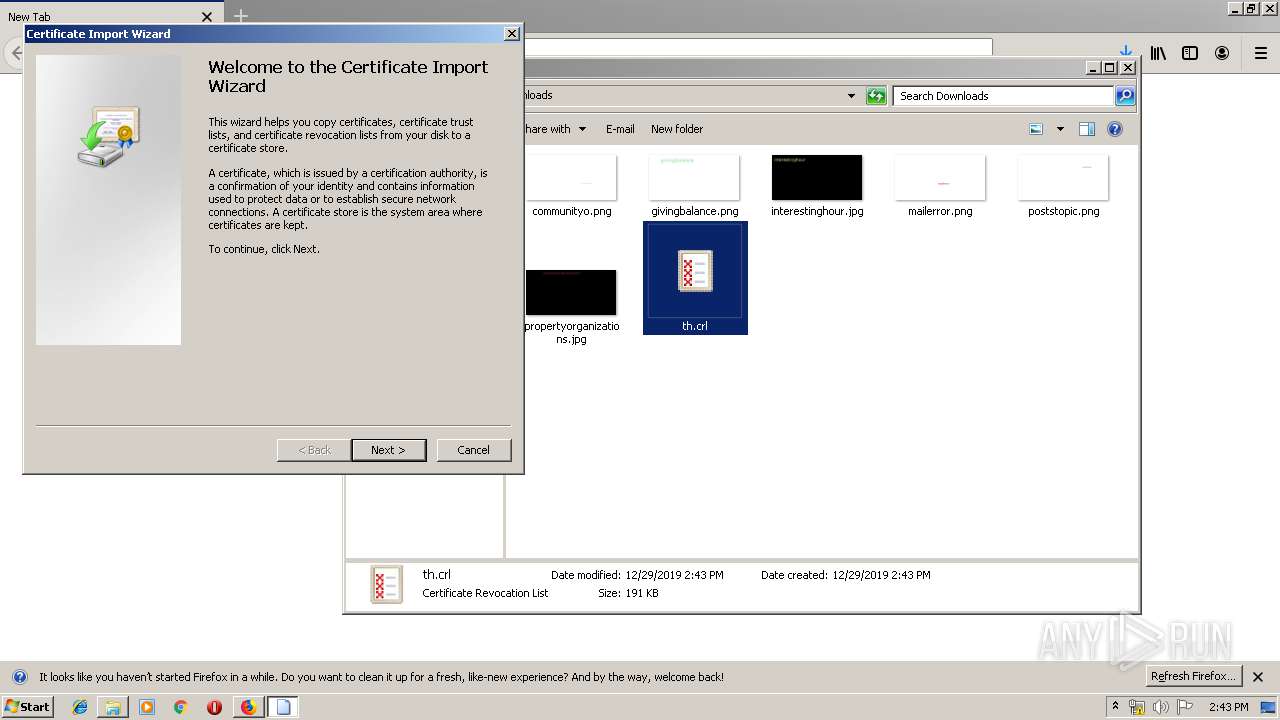Open the address bar history dropdown in Explorer
The image size is (1280, 720).
click(851, 96)
